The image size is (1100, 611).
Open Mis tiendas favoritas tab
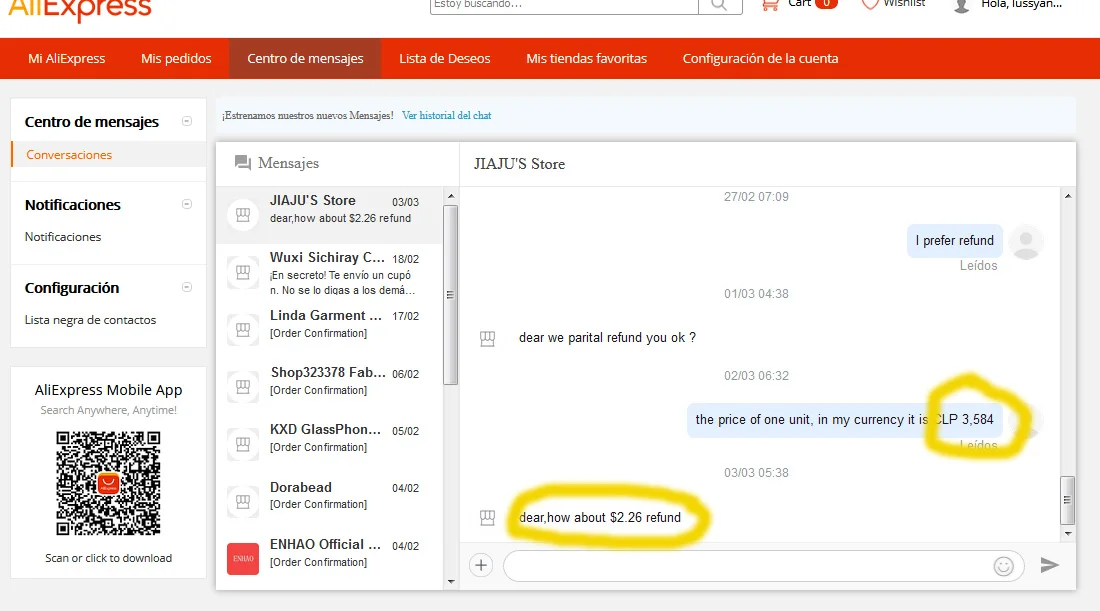tap(586, 58)
